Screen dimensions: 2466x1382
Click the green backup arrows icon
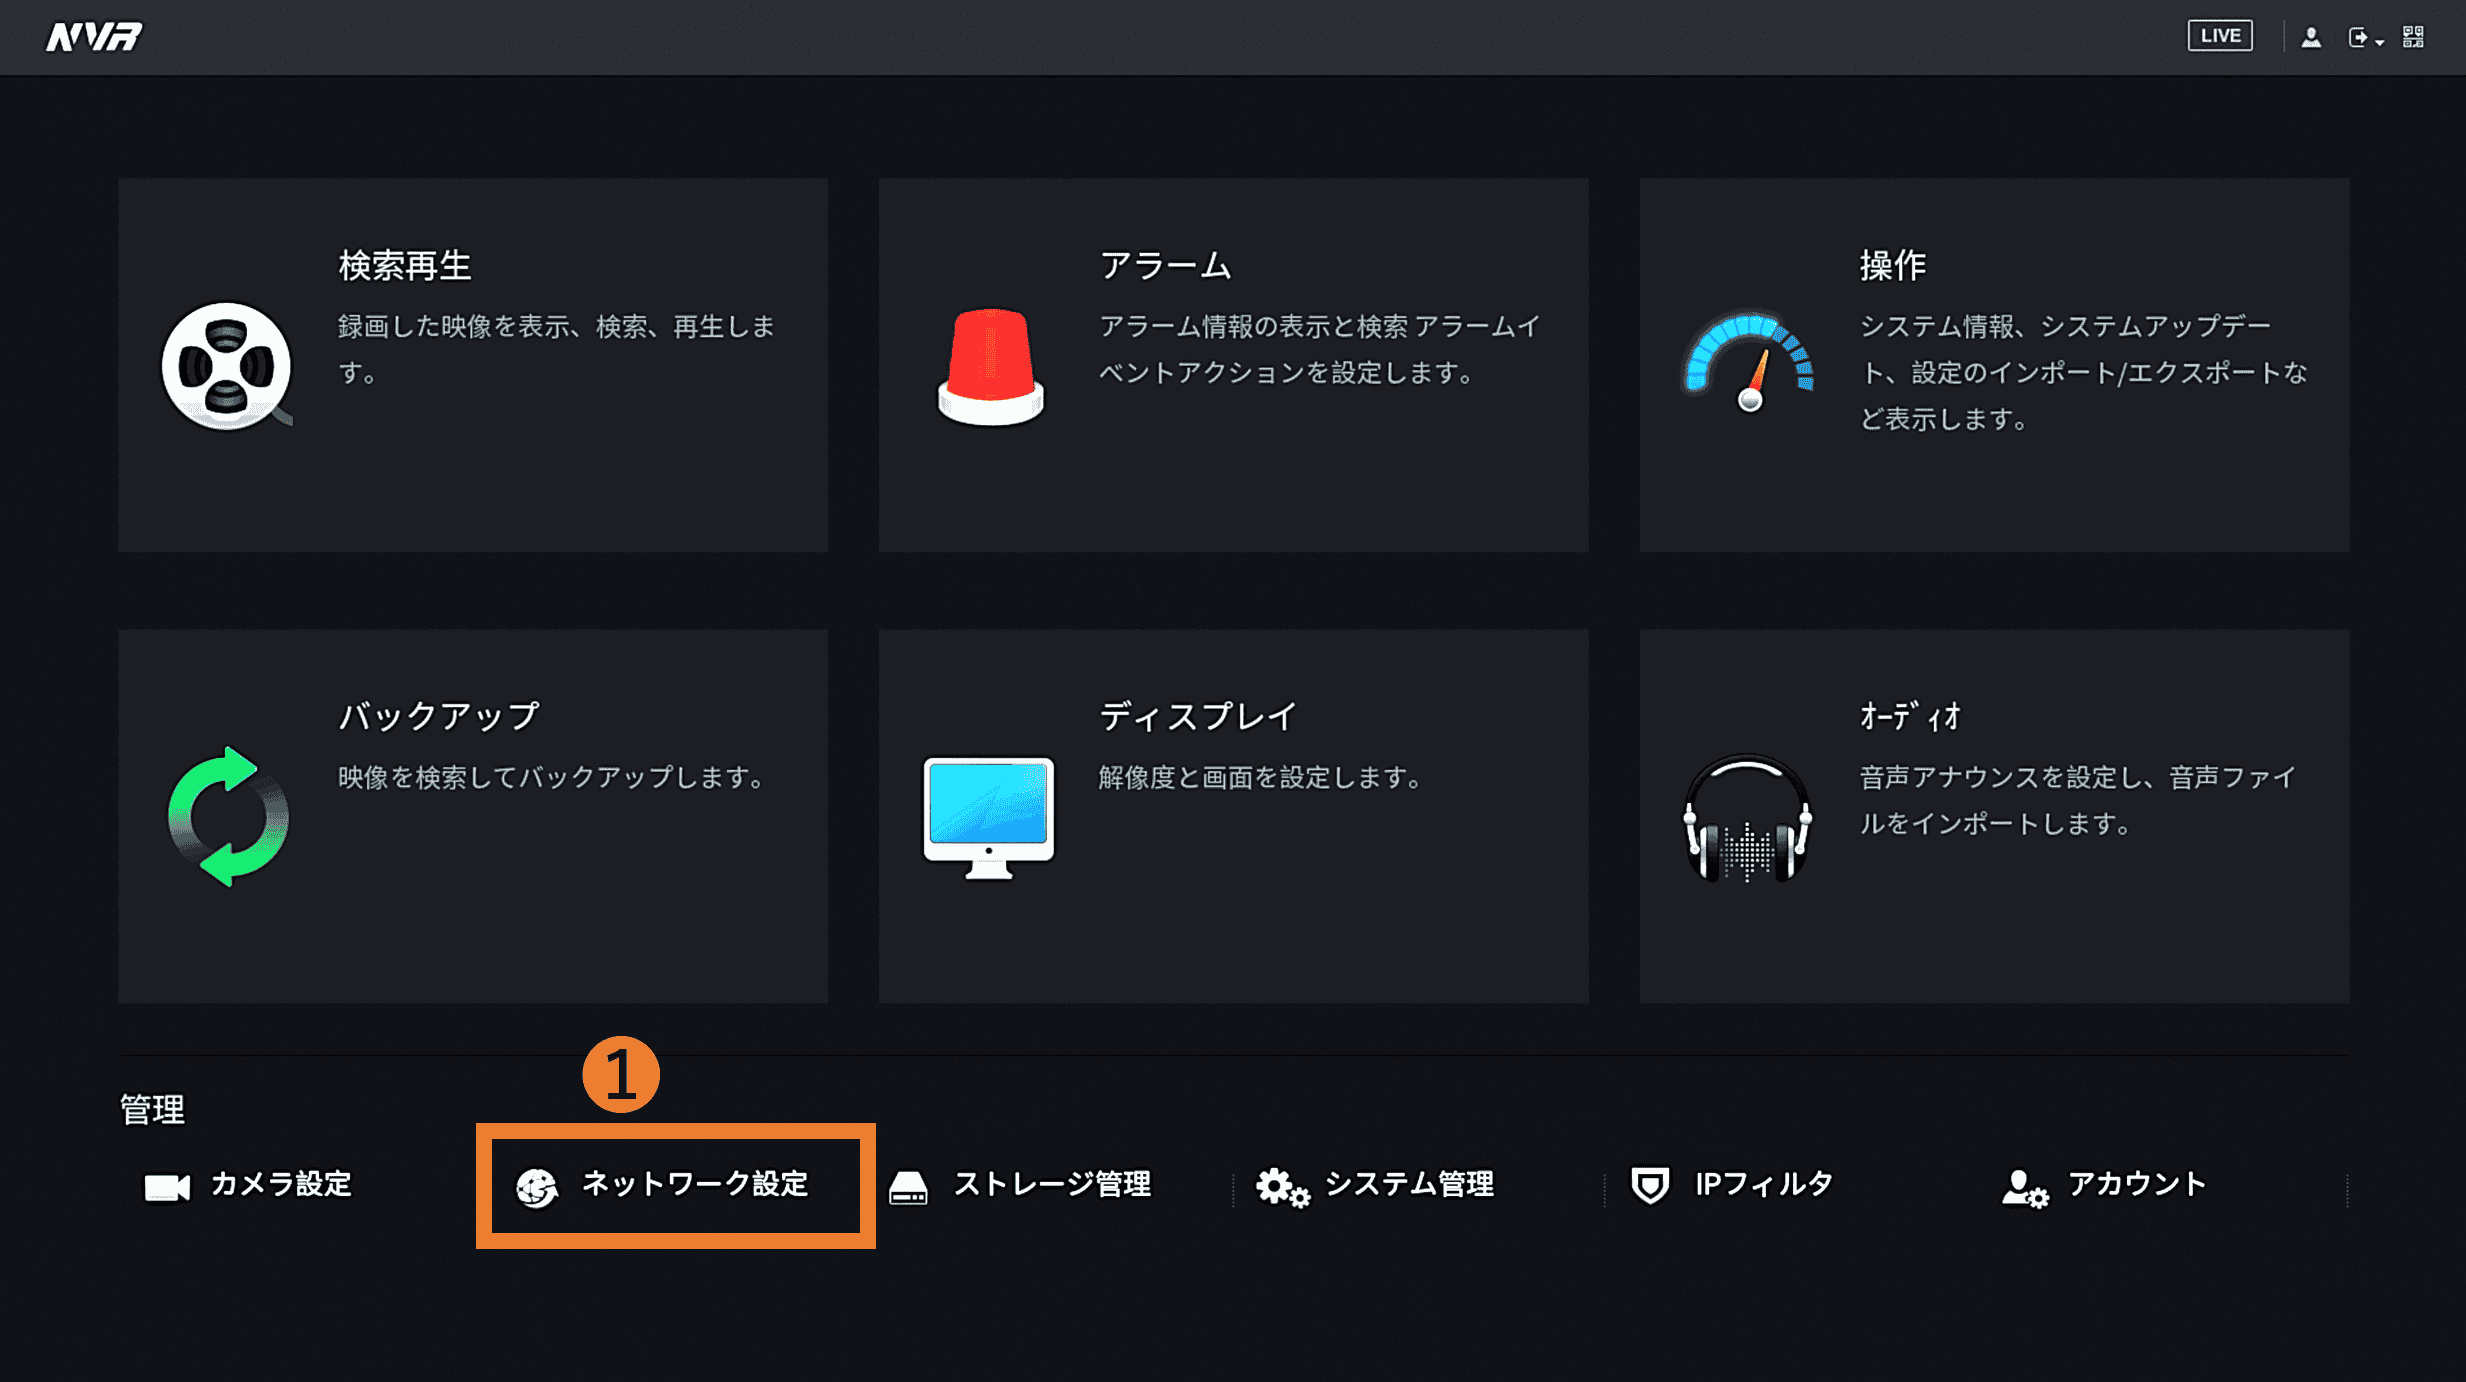click(x=228, y=816)
